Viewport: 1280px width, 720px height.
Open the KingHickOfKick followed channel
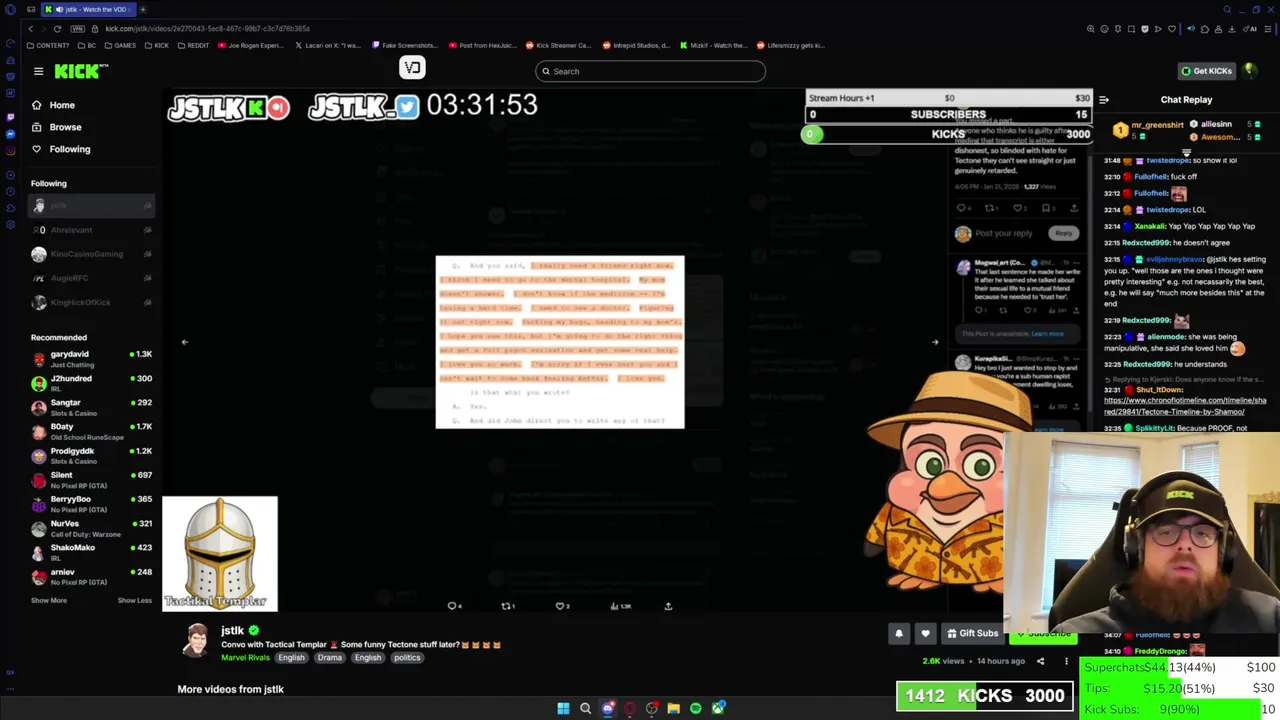click(x=92, y=302)
